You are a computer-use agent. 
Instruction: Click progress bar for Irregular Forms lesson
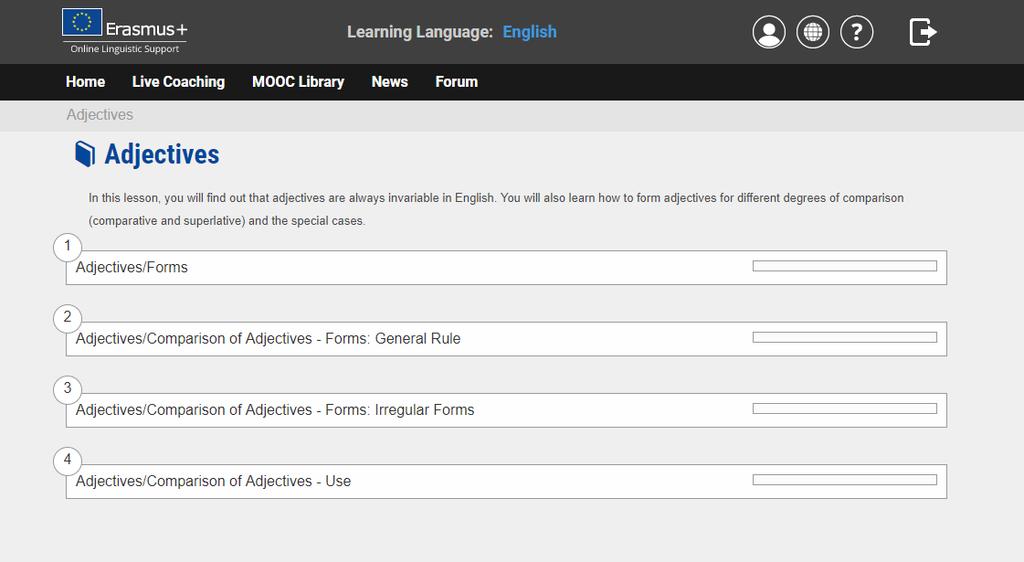coord(844,408)
